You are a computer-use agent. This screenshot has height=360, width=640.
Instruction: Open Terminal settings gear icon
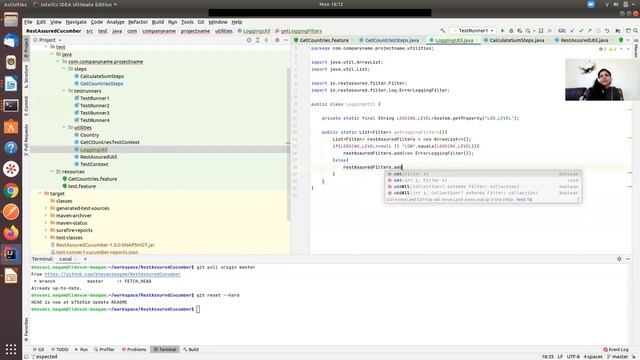tap(619, 259)
